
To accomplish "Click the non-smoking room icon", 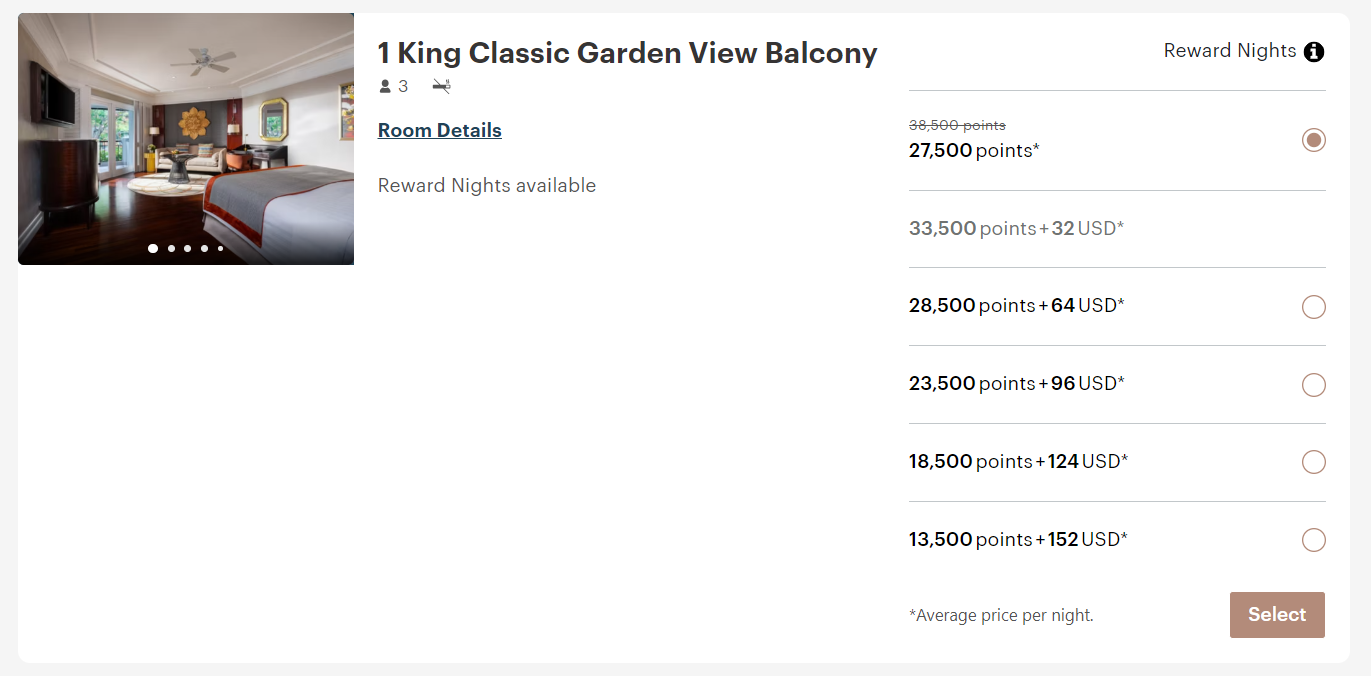I will click(x=440, y=86).
